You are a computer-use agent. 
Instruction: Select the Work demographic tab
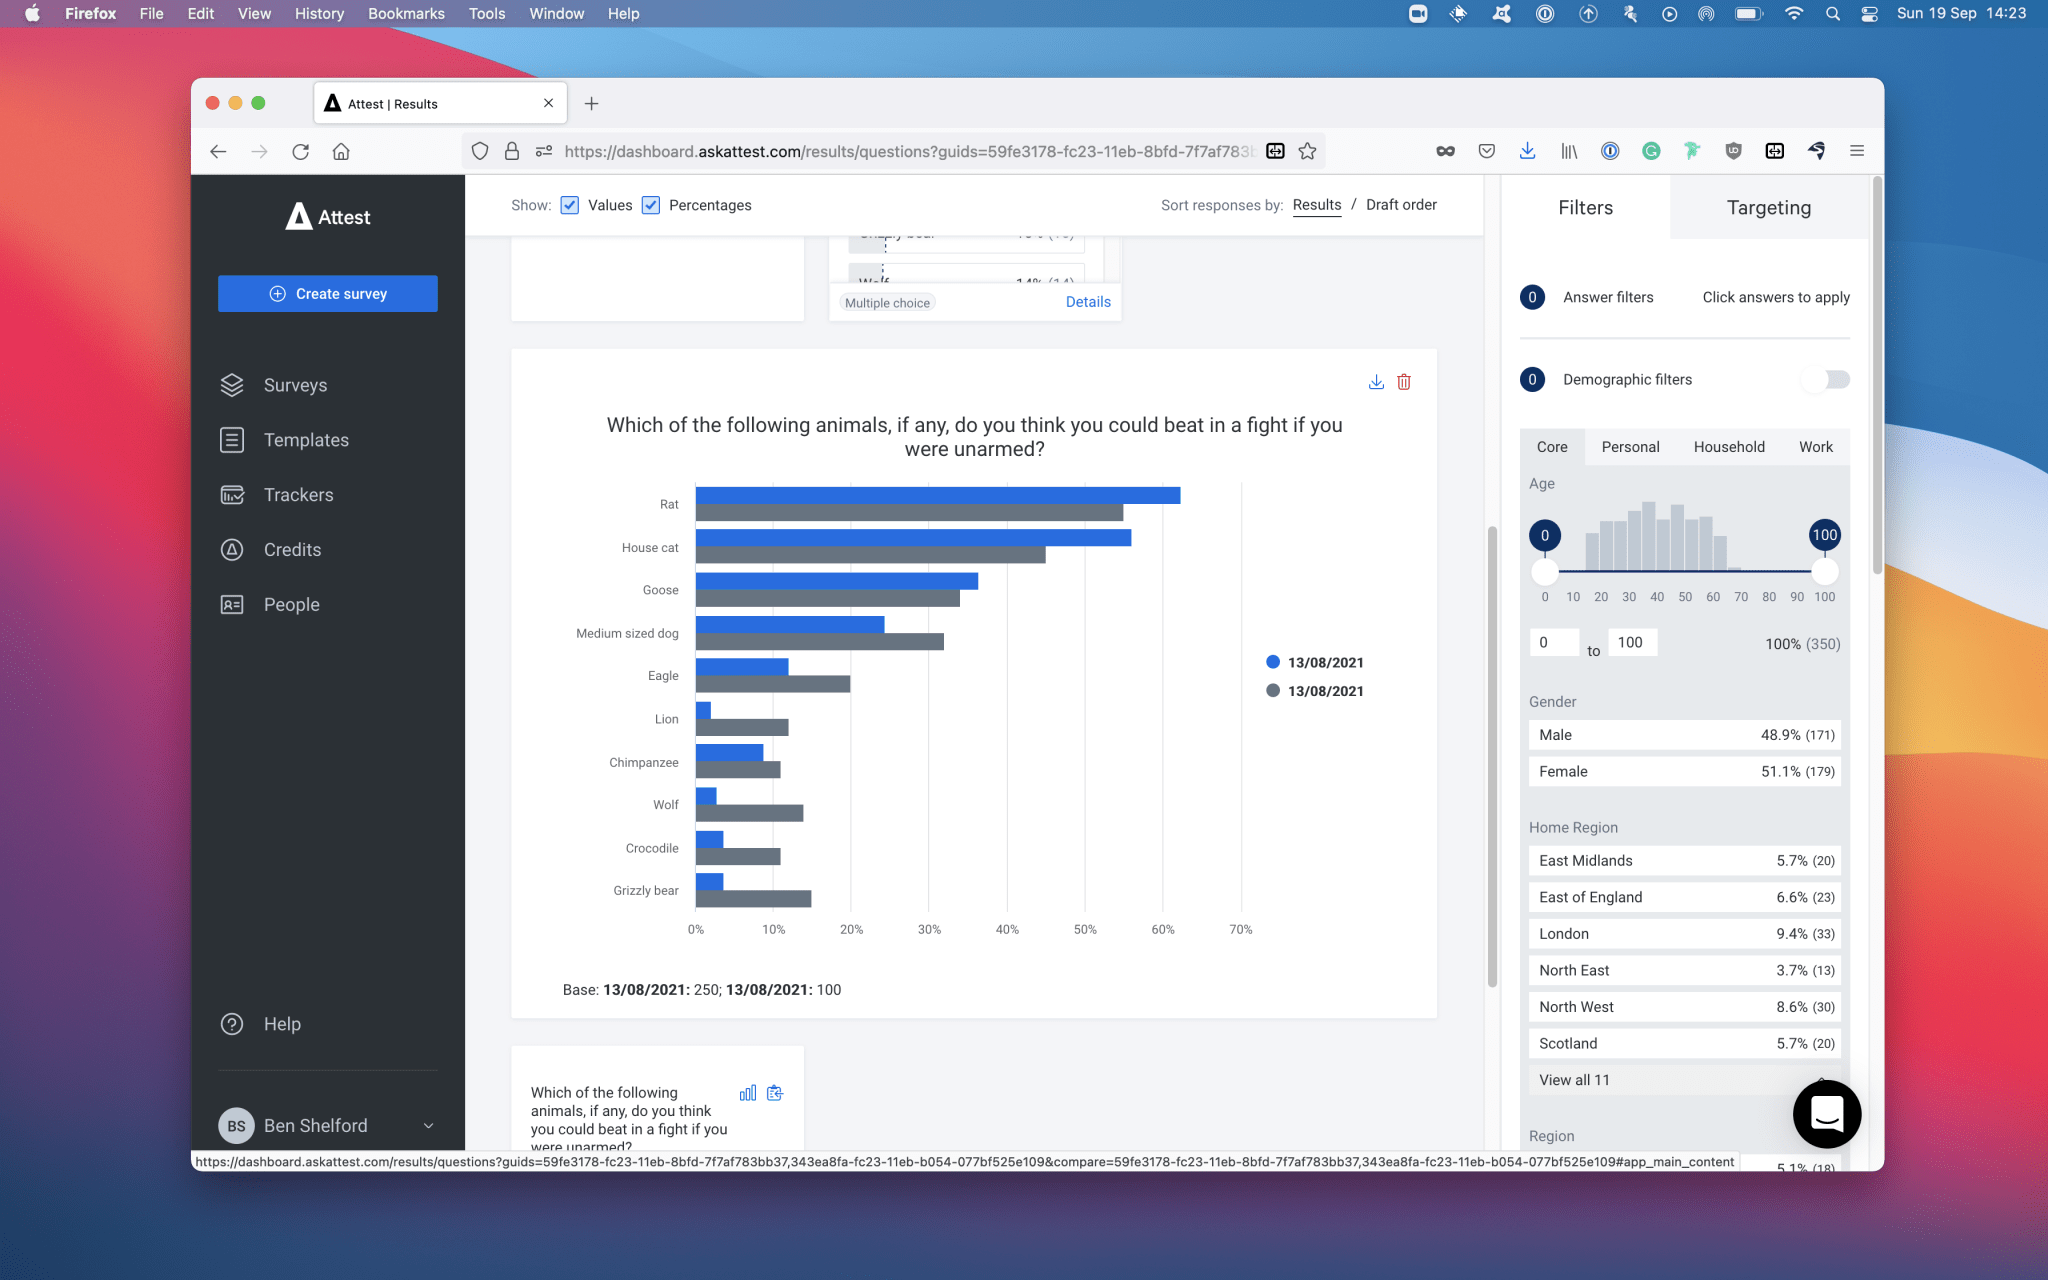(1816, 447)
